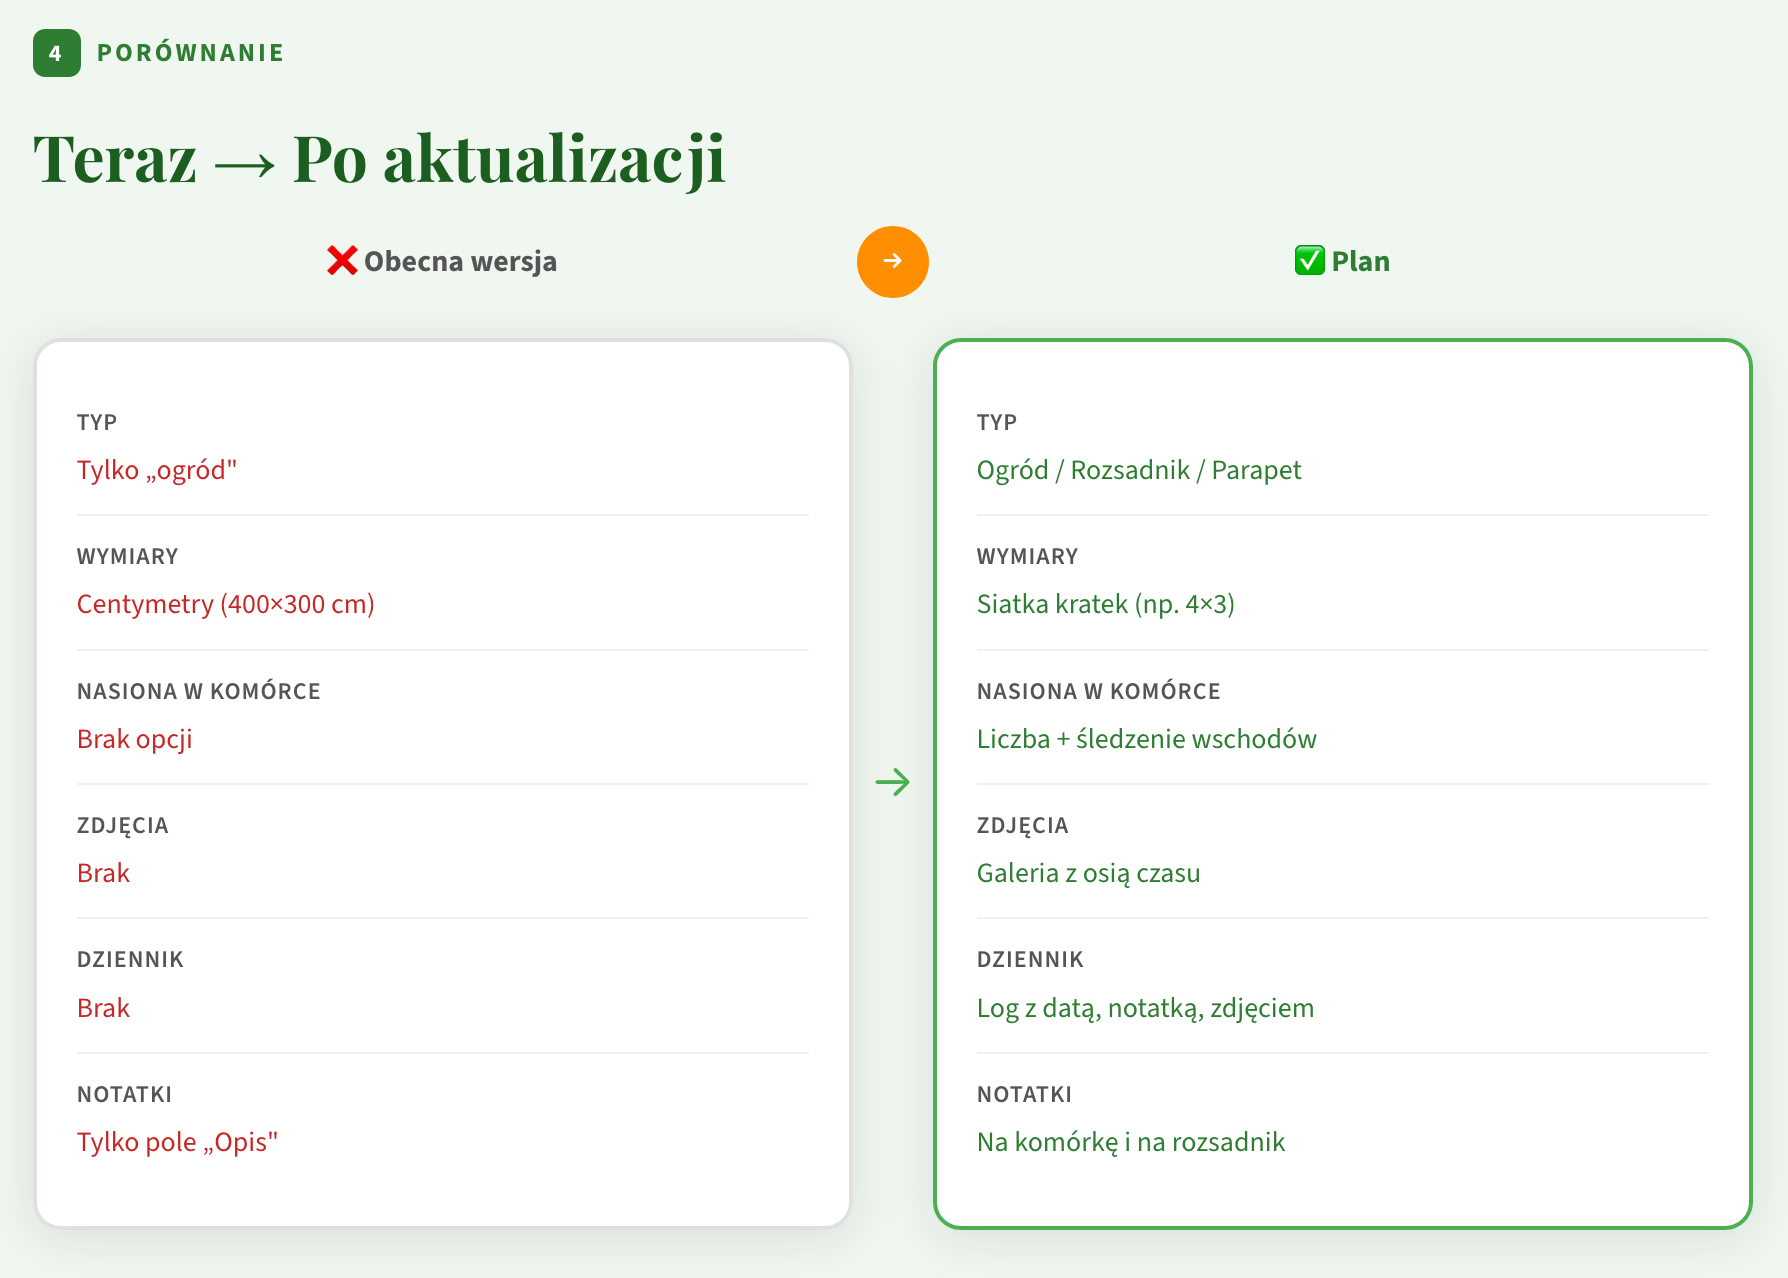Select Liczba + śledzenie wschodów entry
This screenshot has width=1788, height=1278.
click(x=1146, y=739)
